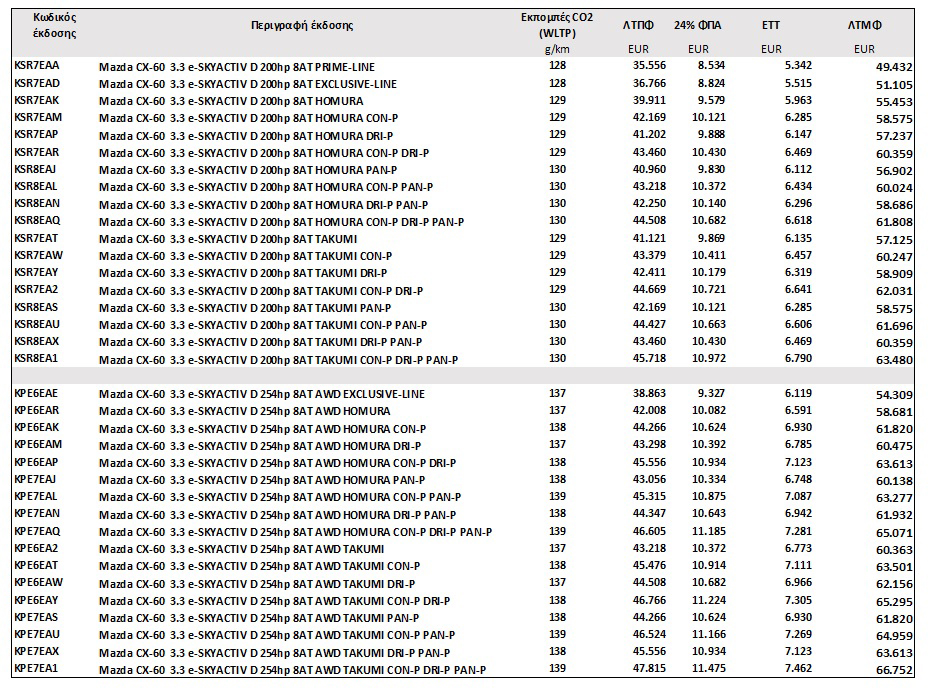930x694 pixels.
Task: Select final price 63.480
Action: 894,360
